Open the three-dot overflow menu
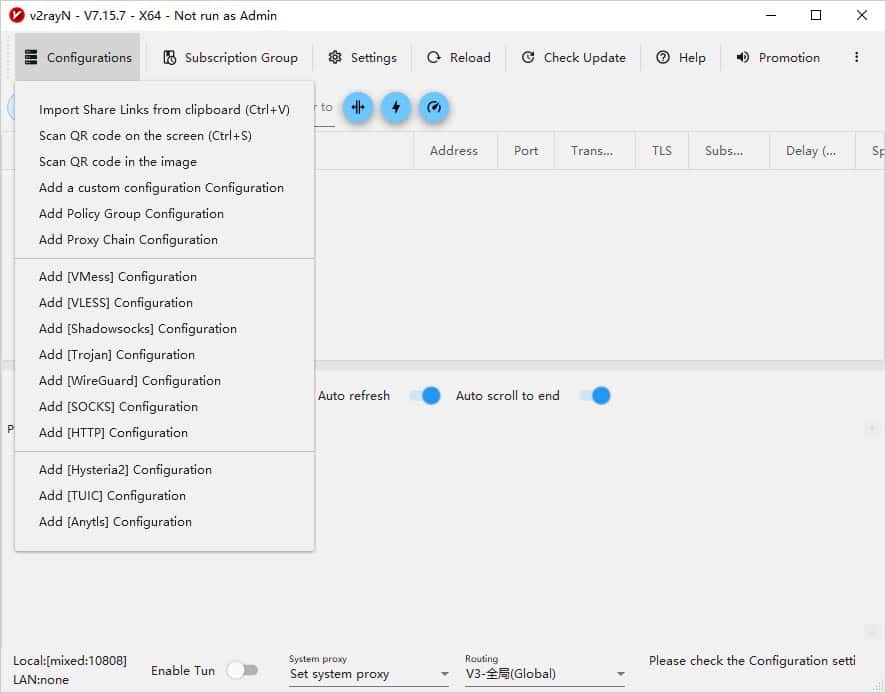This screenshot has height=693, width=886. click(856, 57)
